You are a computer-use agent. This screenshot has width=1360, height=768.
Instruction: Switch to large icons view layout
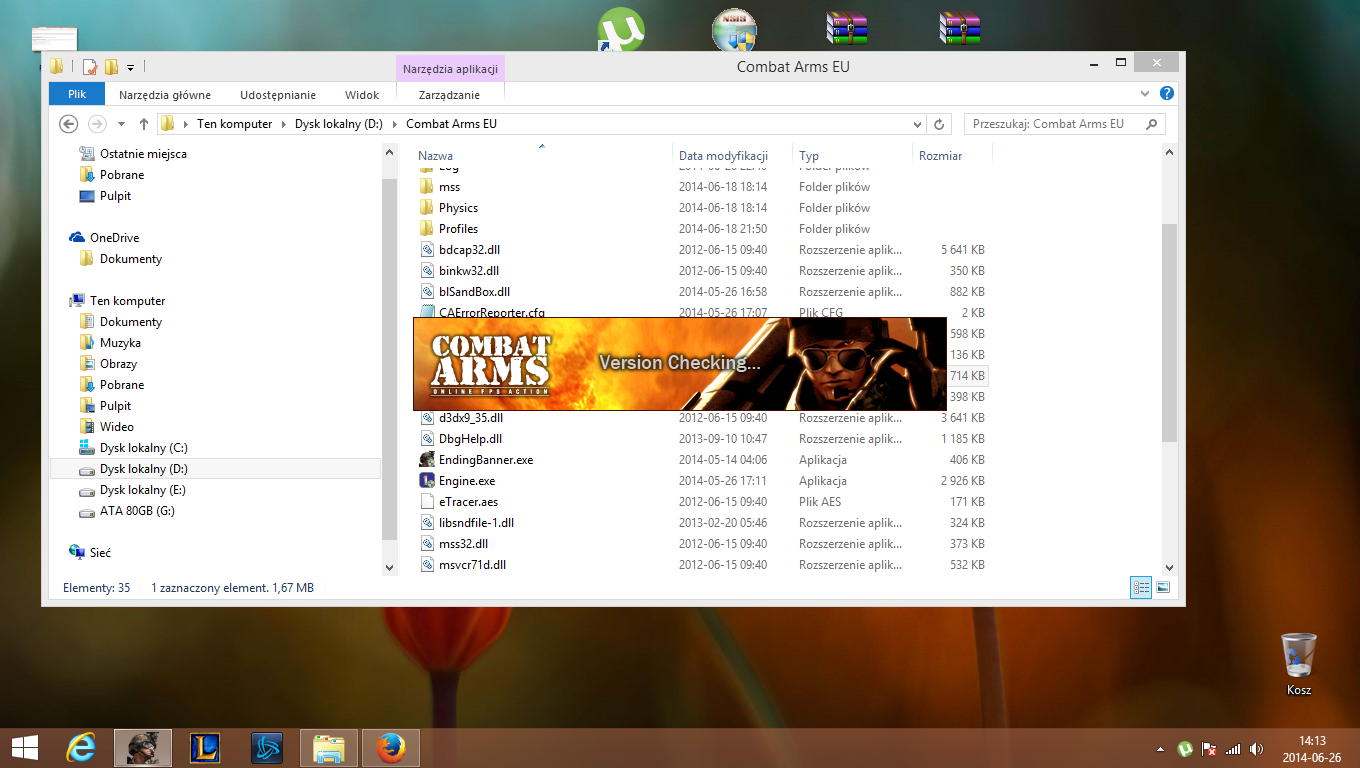coord(1163,588)
